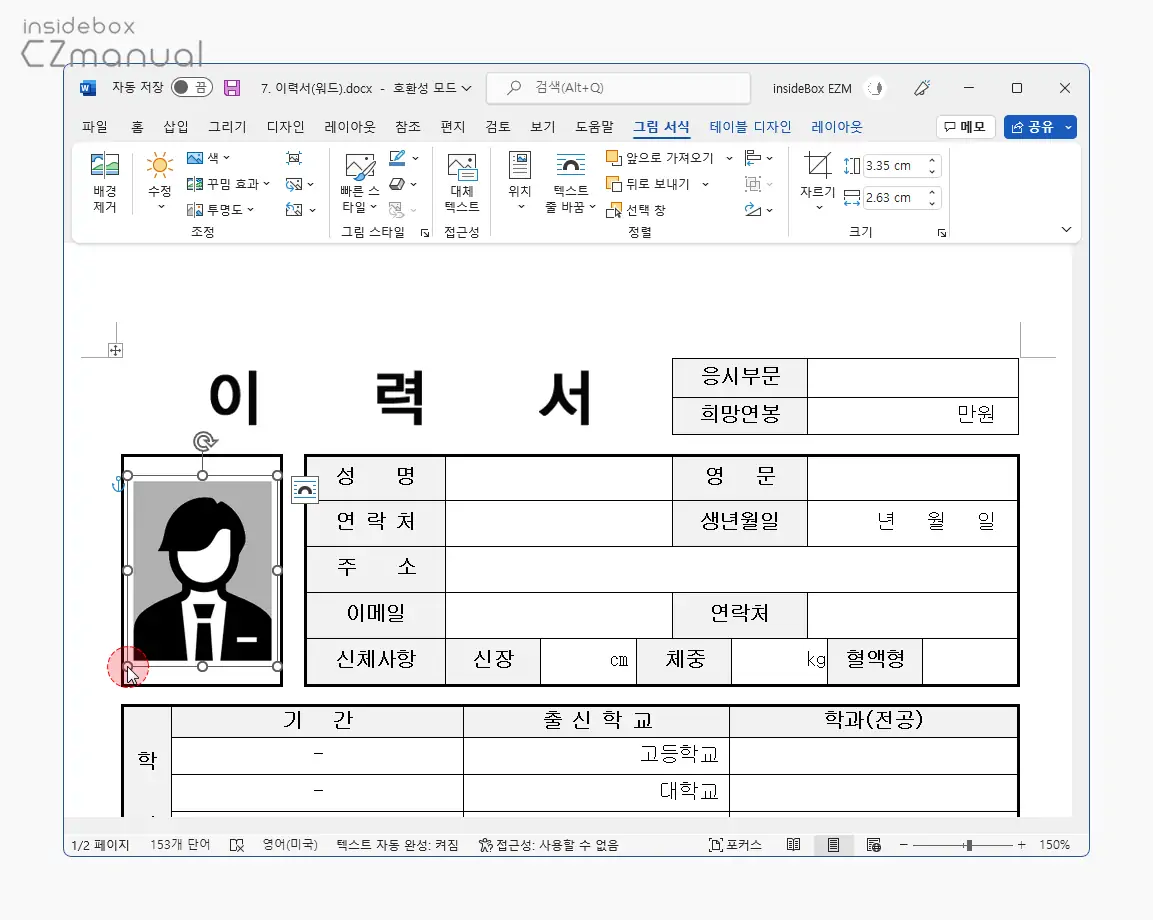
Task: Click the change picture icon
Action: click(294, 184)
